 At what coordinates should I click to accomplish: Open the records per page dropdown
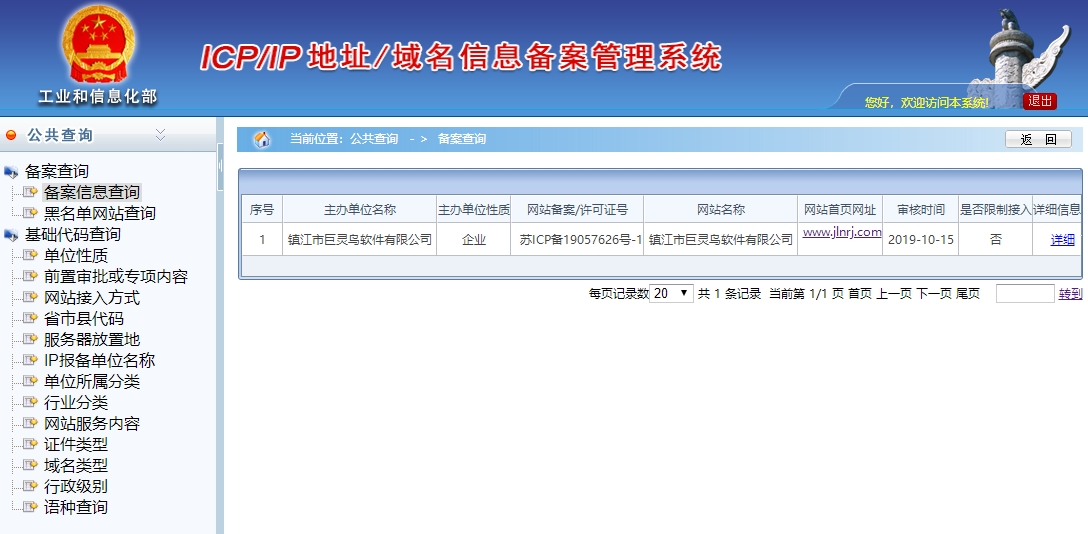coord(672,293)
